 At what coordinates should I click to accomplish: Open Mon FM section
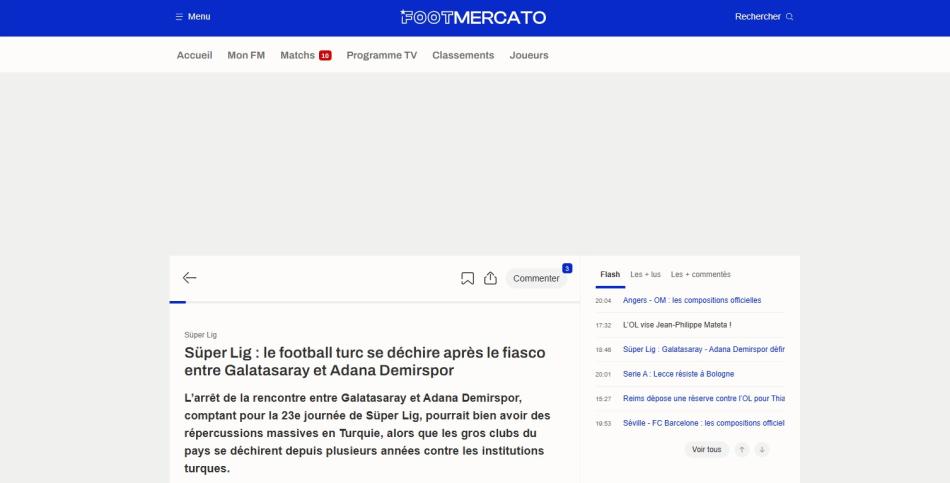[x=246, y=55]
